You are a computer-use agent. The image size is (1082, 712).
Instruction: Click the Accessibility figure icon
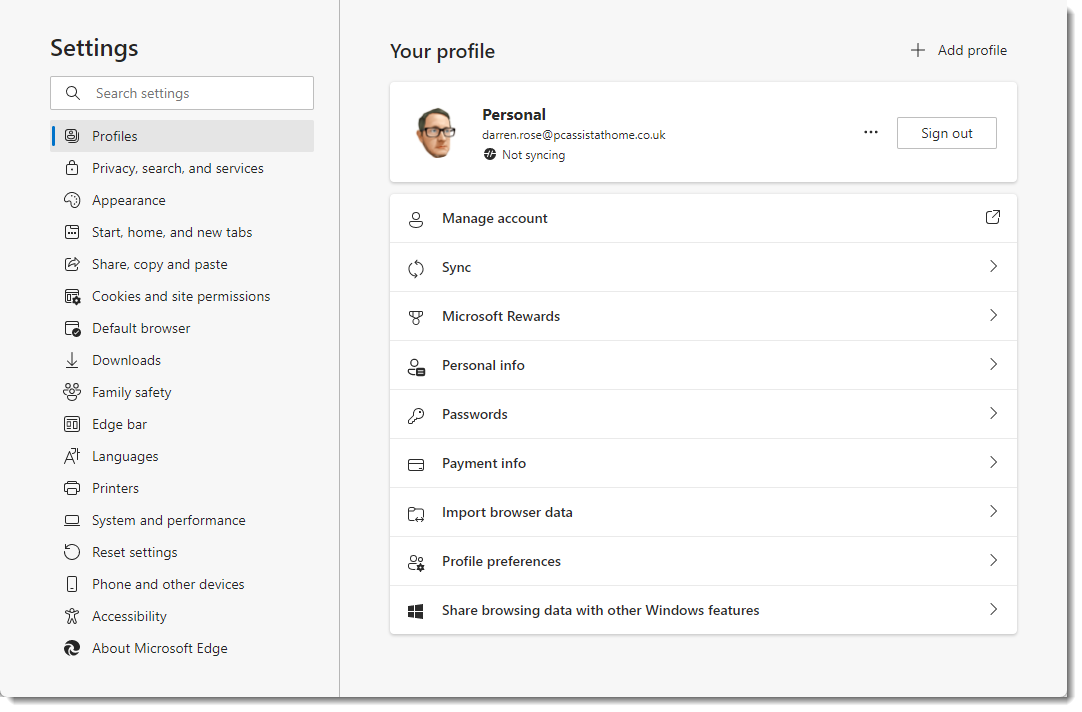coord(72,616)
